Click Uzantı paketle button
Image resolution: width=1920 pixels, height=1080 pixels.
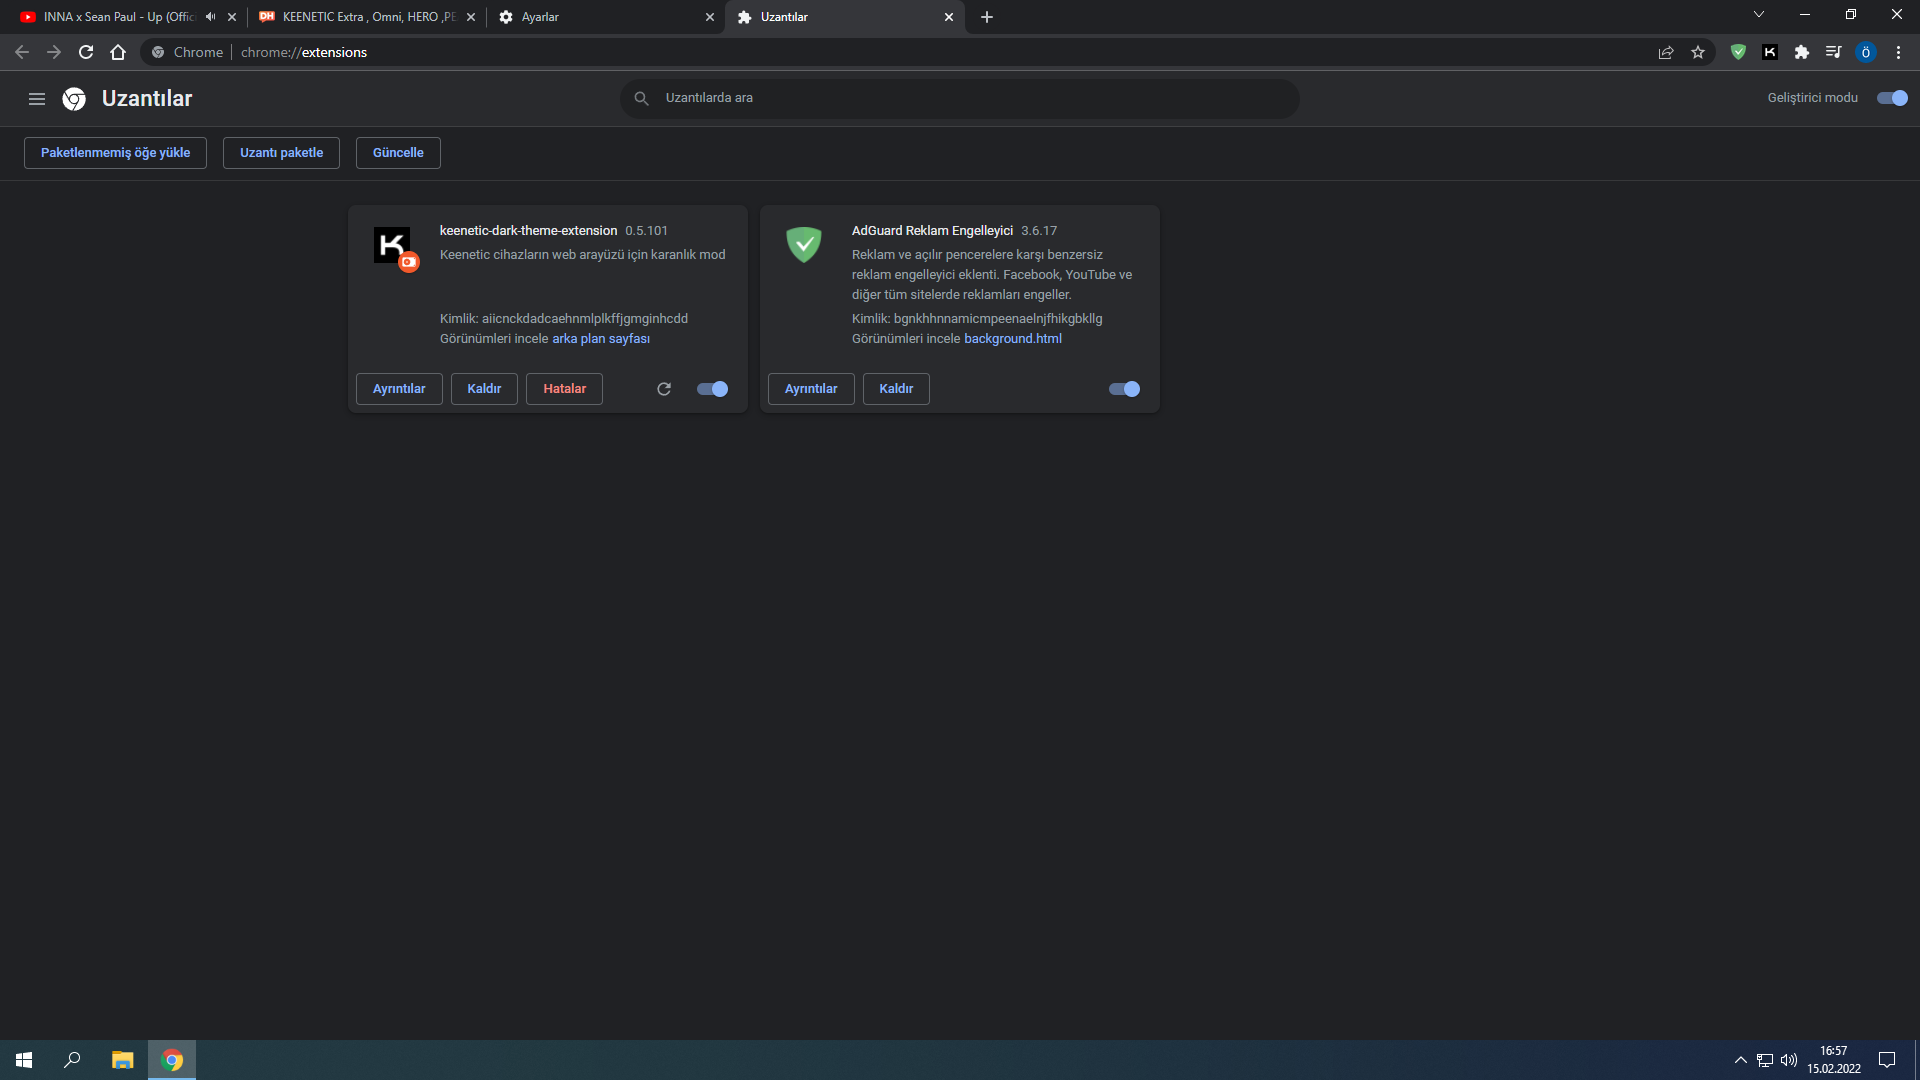click(281, 153)
